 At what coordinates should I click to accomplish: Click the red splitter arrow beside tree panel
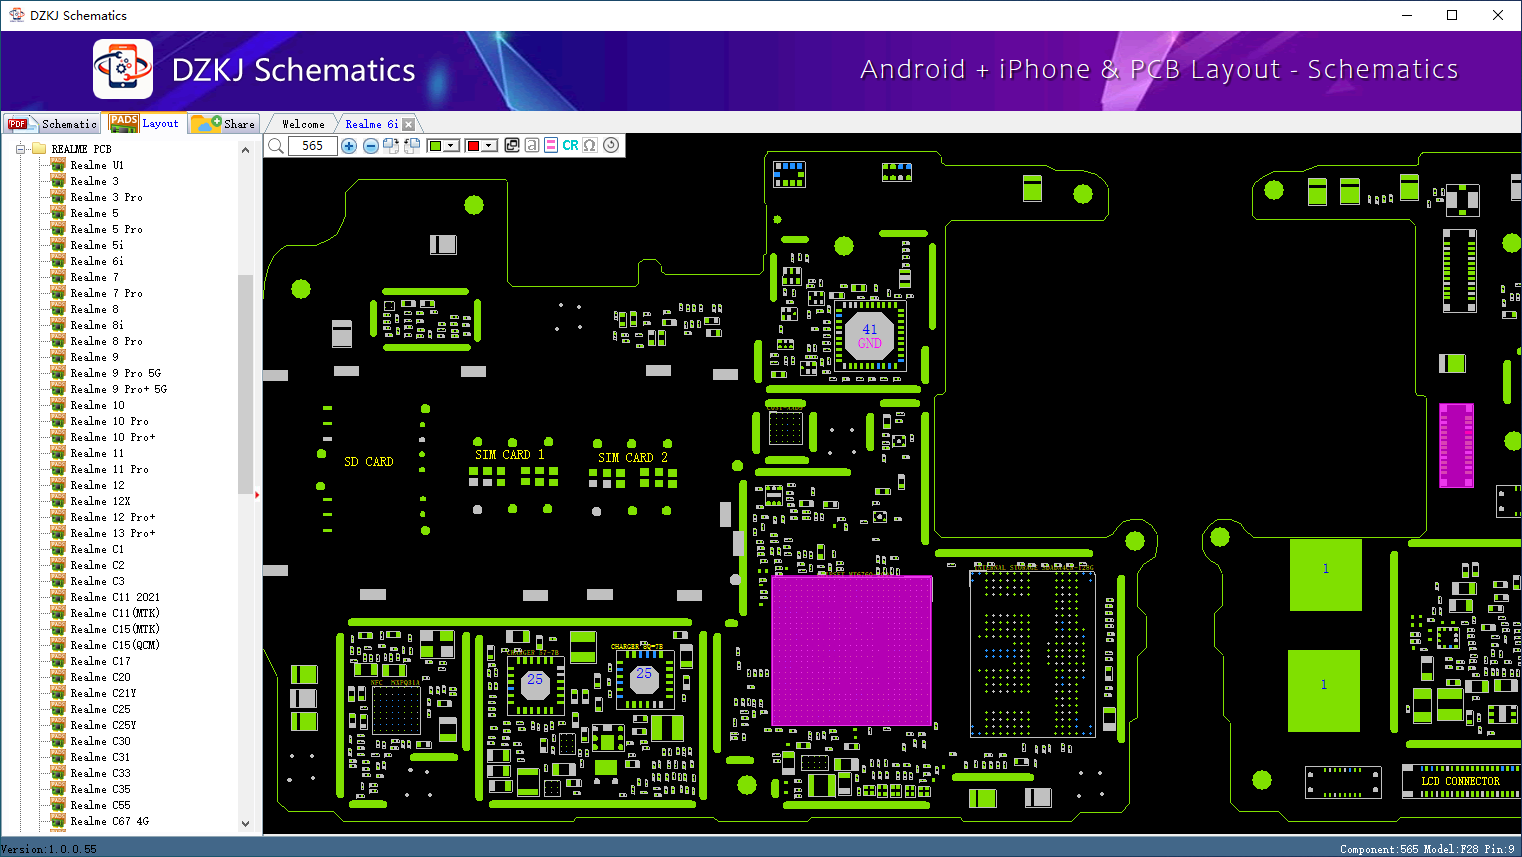257,494
